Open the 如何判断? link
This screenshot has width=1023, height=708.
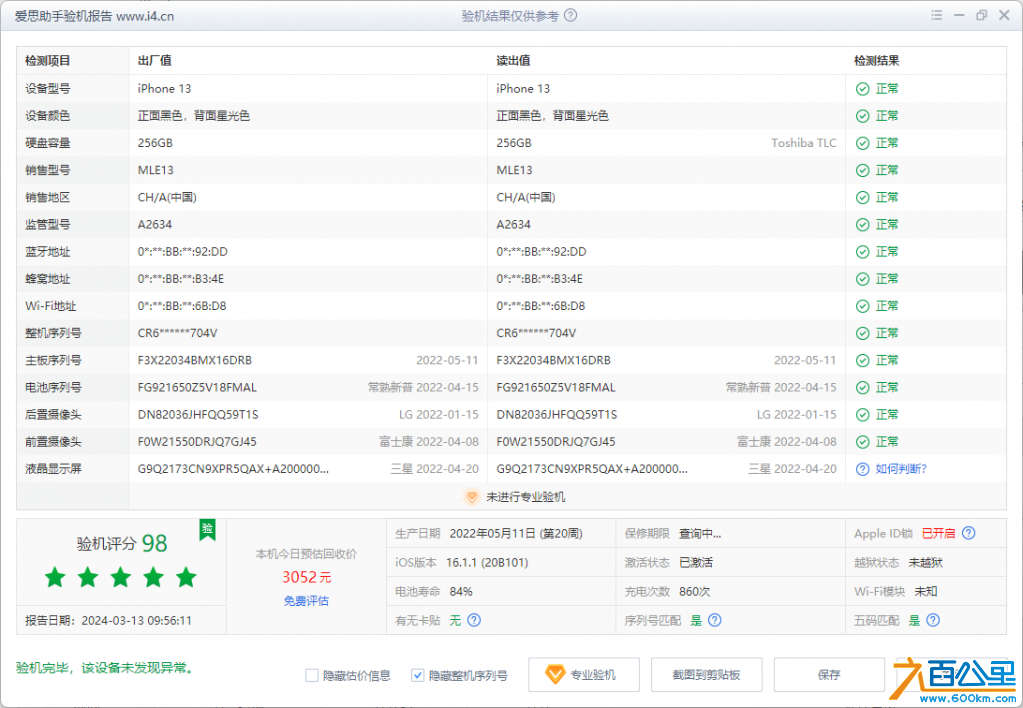point(901,469)
